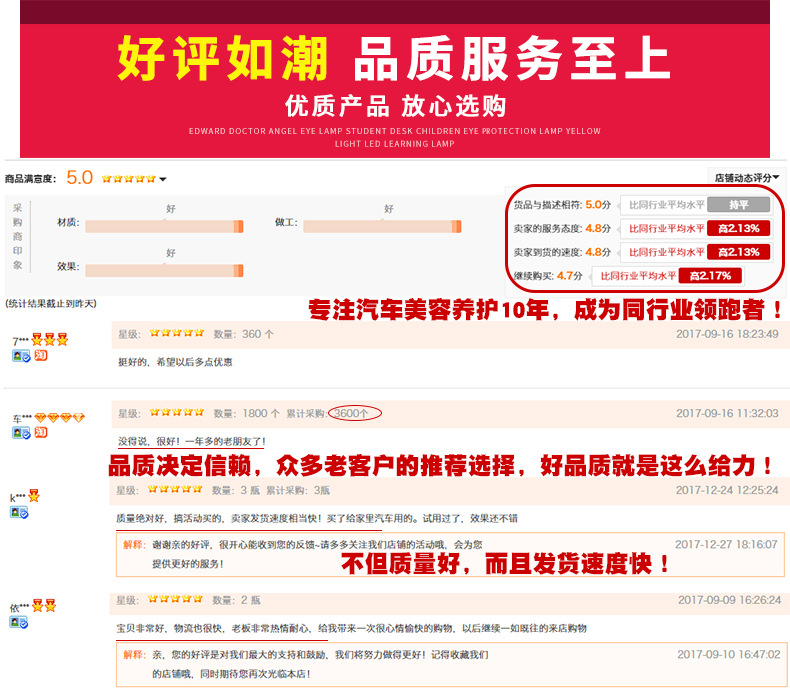Click the star rating in the 3 瓶 review
This screenshot has width=790, height=696.
[175, 489]
